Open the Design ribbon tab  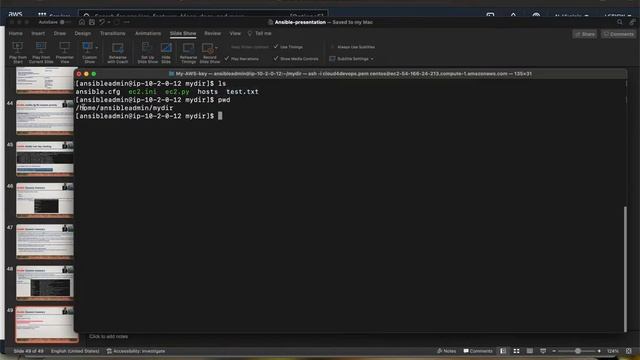click(x=82, y=33)
